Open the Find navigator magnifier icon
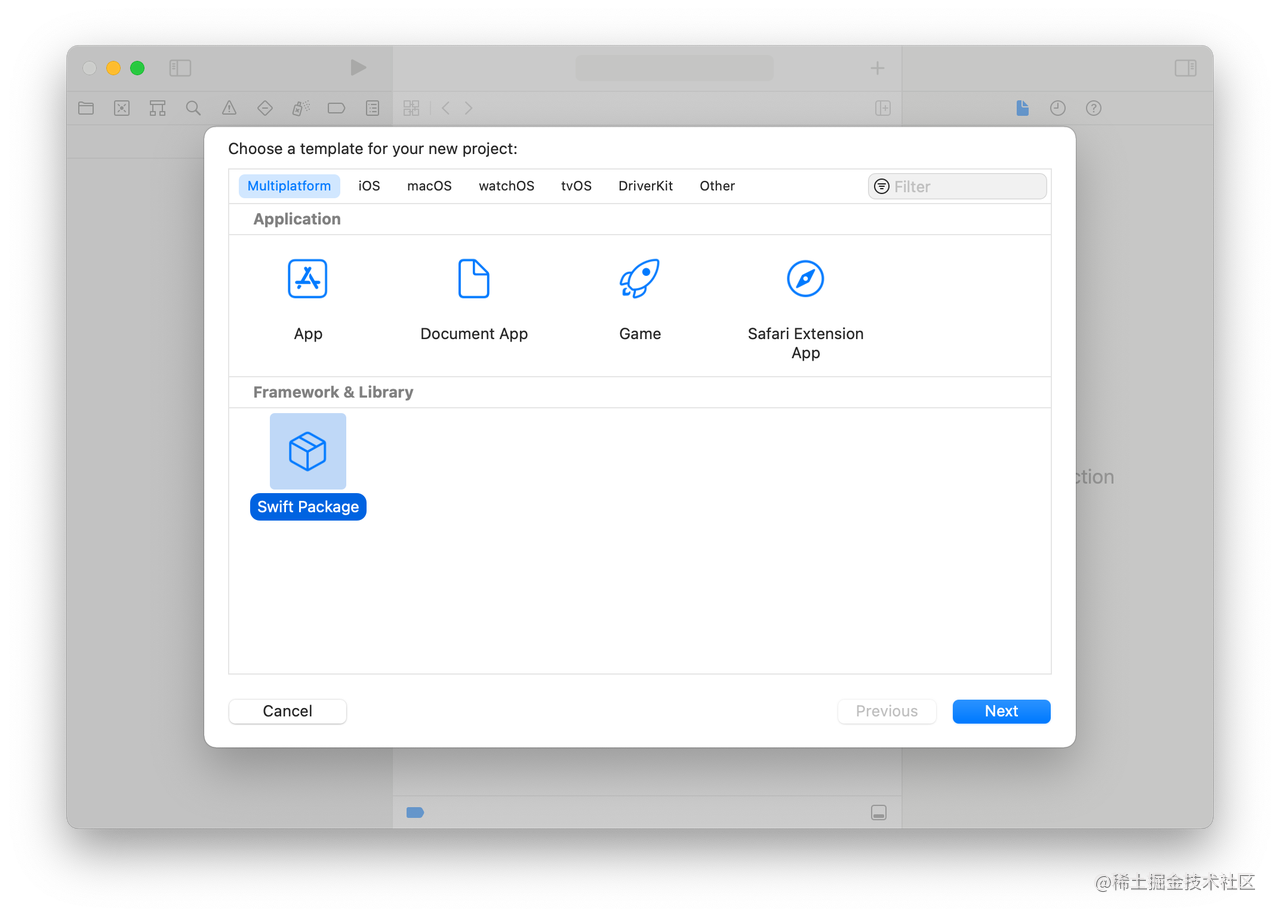 pyautogui.click(x=193, y=108)
